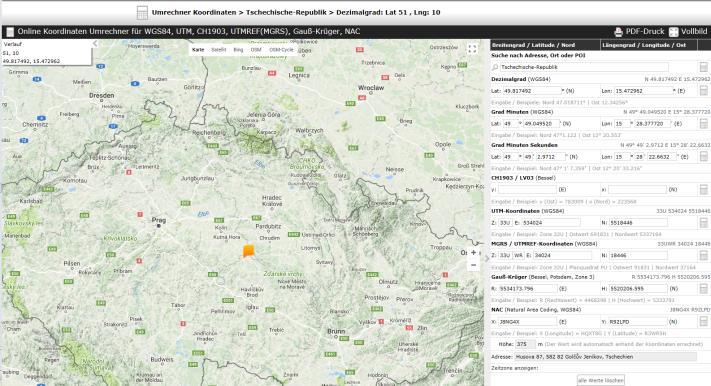Collapse the Verlauf history panel arrow
711x386 pixels.
[95, 44]
